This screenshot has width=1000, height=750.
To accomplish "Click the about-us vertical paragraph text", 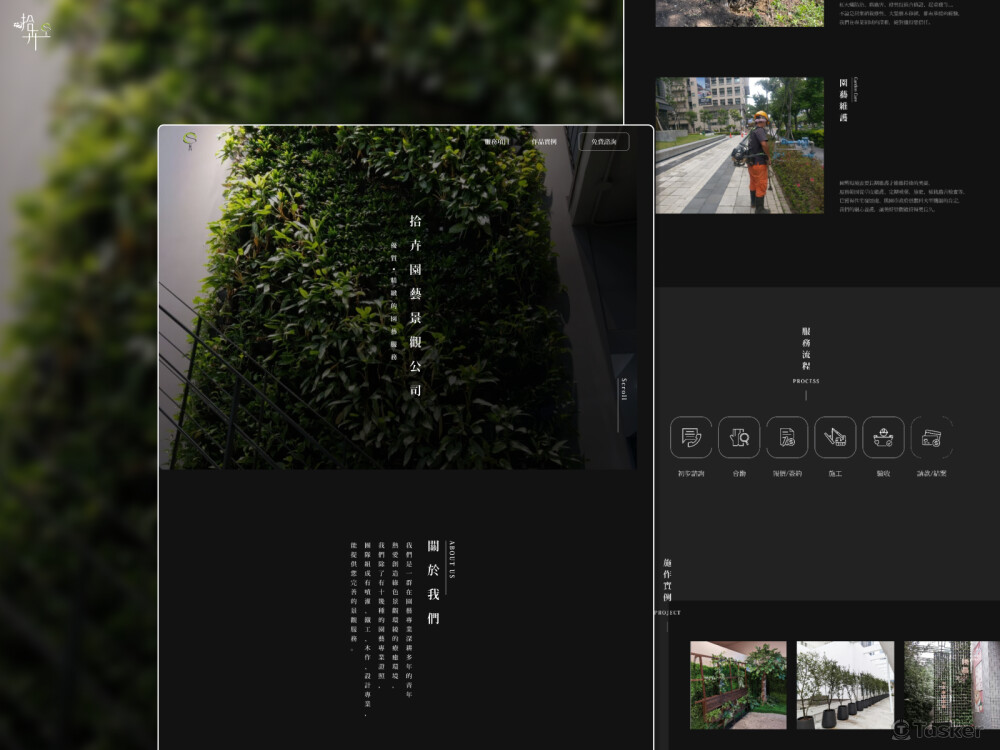I will 381,628.
